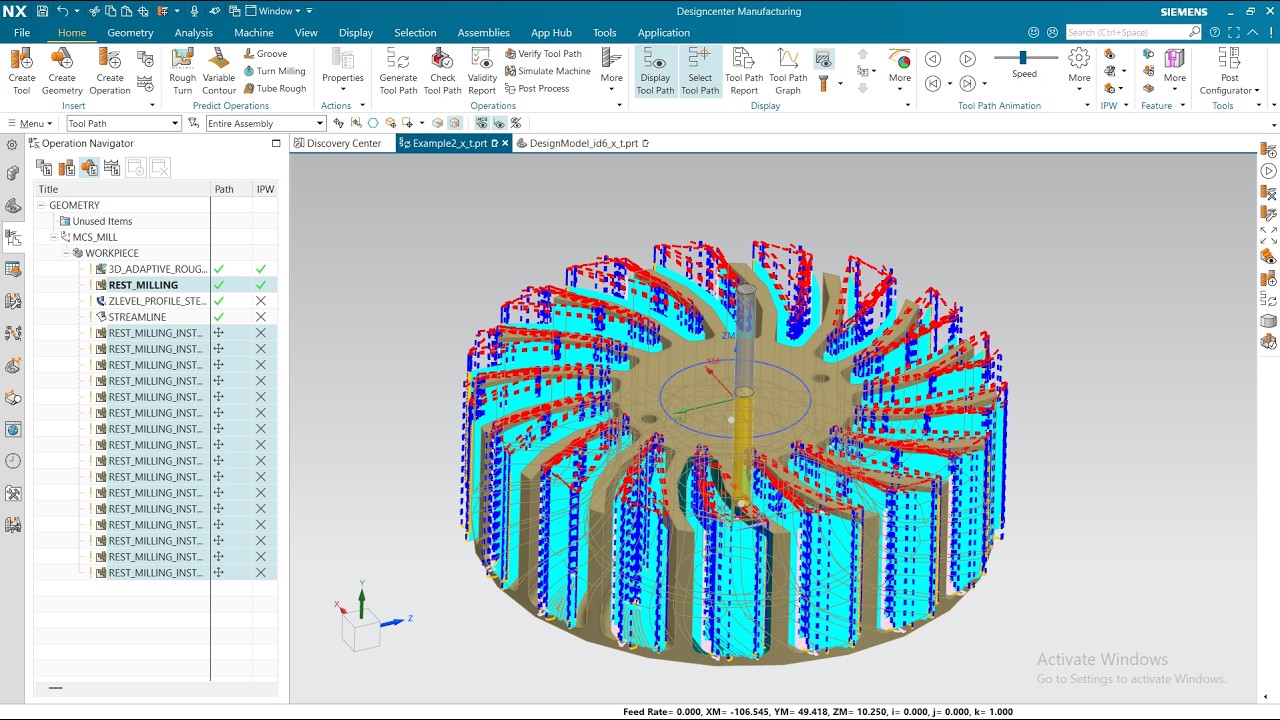Image resolution: width=1280 pixels, height=720 pixels.
Task: Expand the More dropdown in Operations group
Action: (x=611, y=71)
